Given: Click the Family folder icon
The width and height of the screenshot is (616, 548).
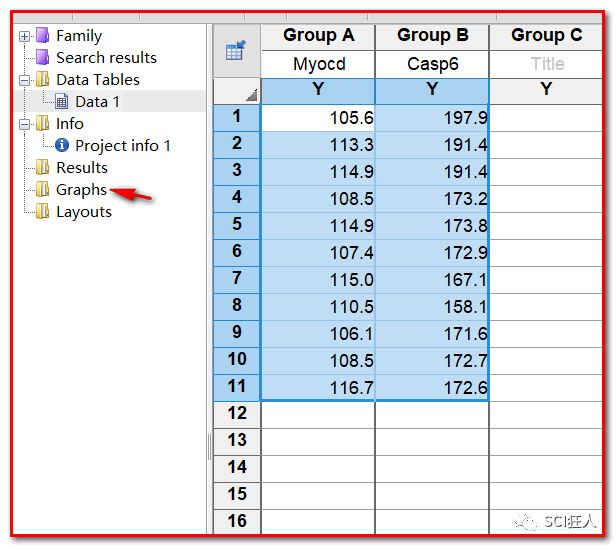Looking at the screenshot, I should point(42,36).
